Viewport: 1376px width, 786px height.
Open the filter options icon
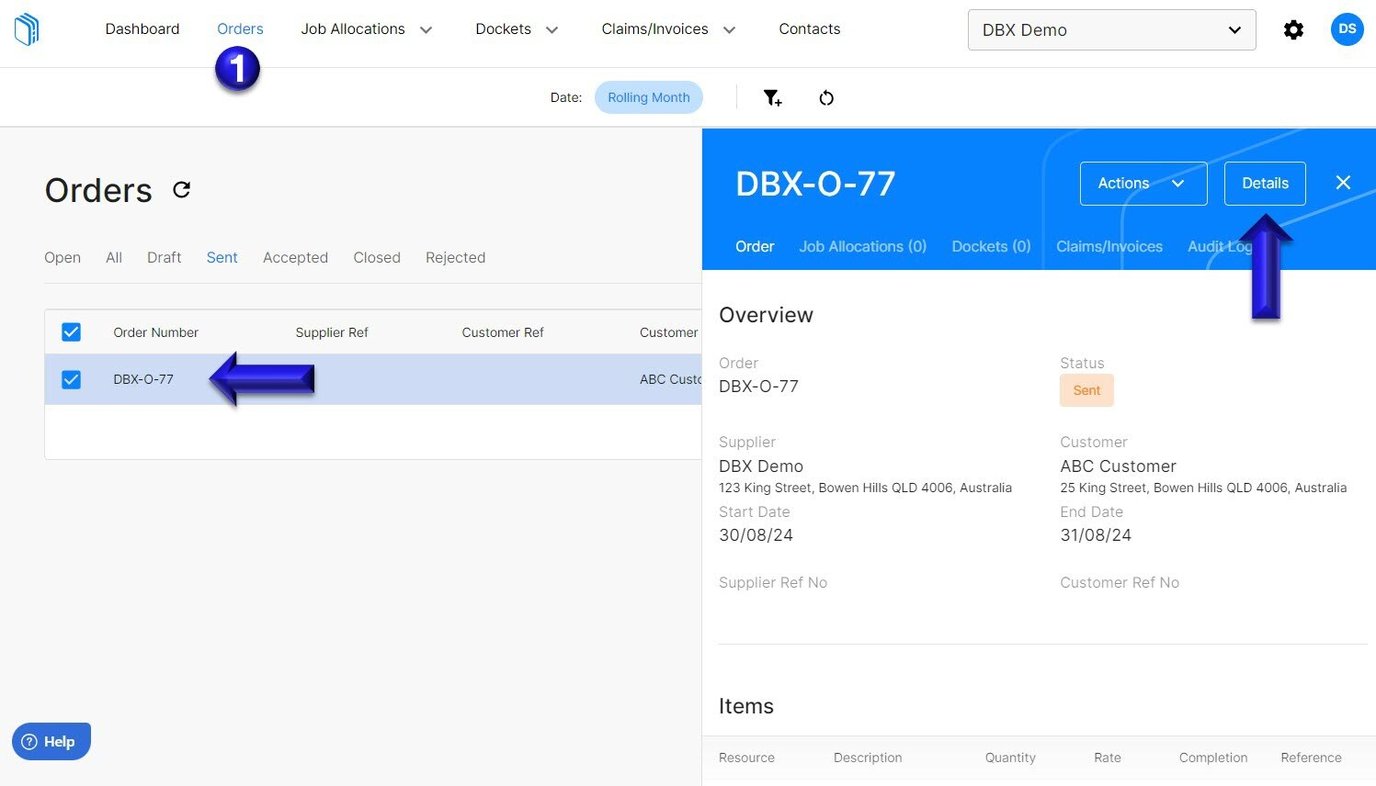[772, 97]
